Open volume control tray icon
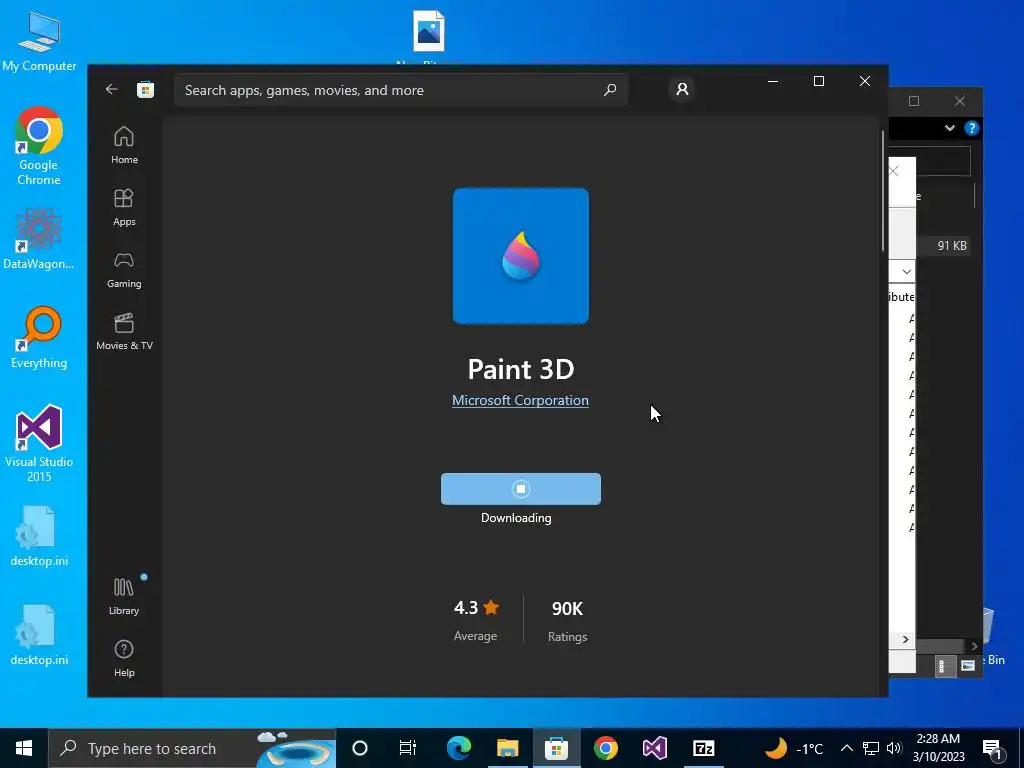 (894, 748)
